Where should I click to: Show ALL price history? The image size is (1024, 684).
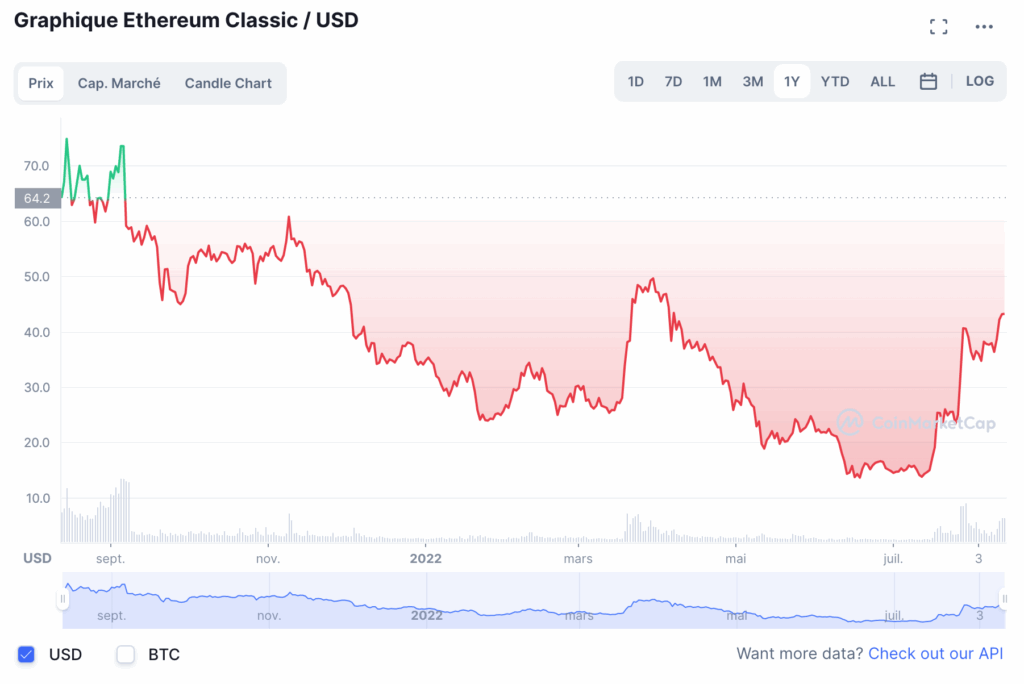(x=883, y=82)
